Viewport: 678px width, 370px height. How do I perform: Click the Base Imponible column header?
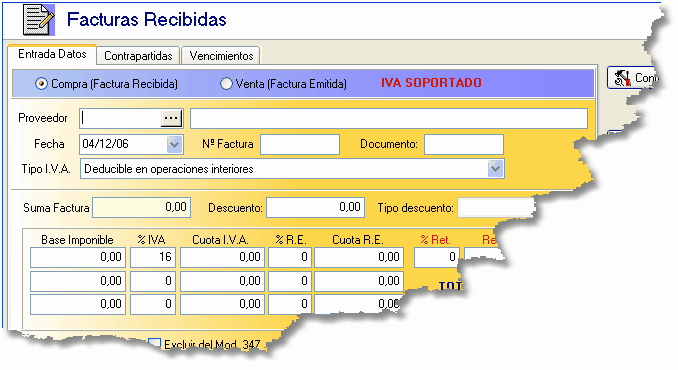point(77,240)
